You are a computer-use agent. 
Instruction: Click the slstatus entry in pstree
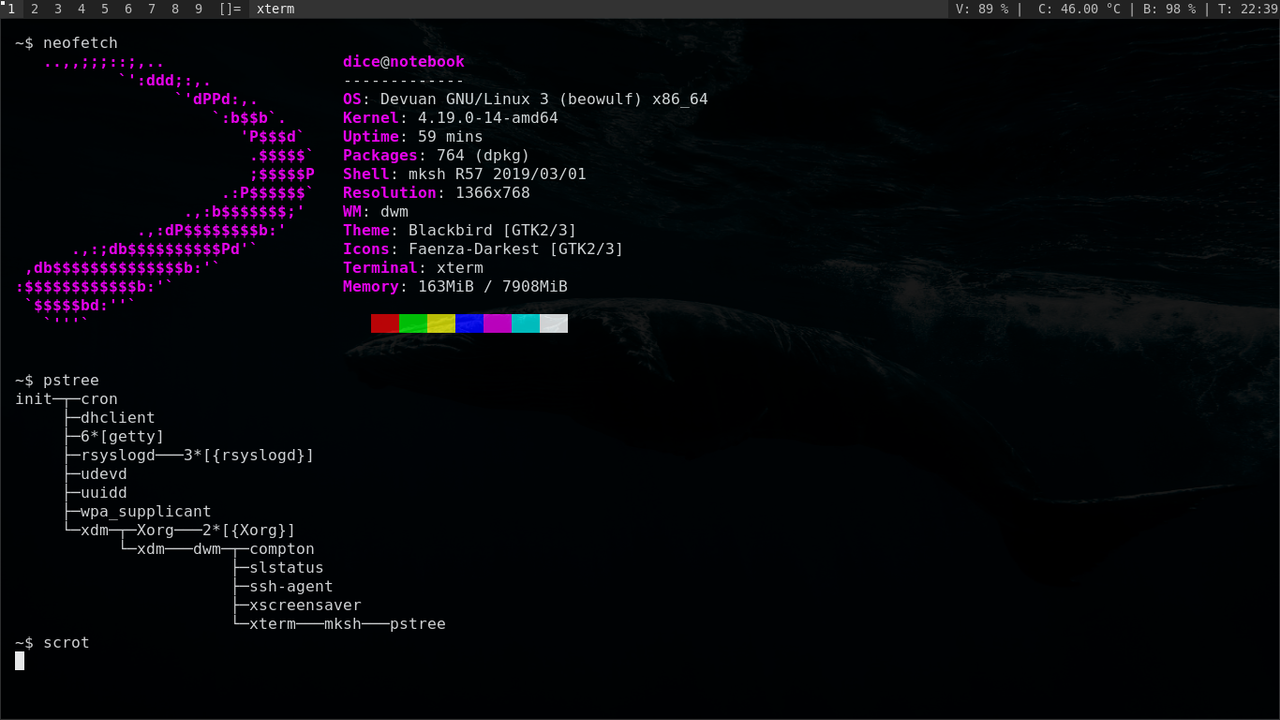tap(287, 568)
